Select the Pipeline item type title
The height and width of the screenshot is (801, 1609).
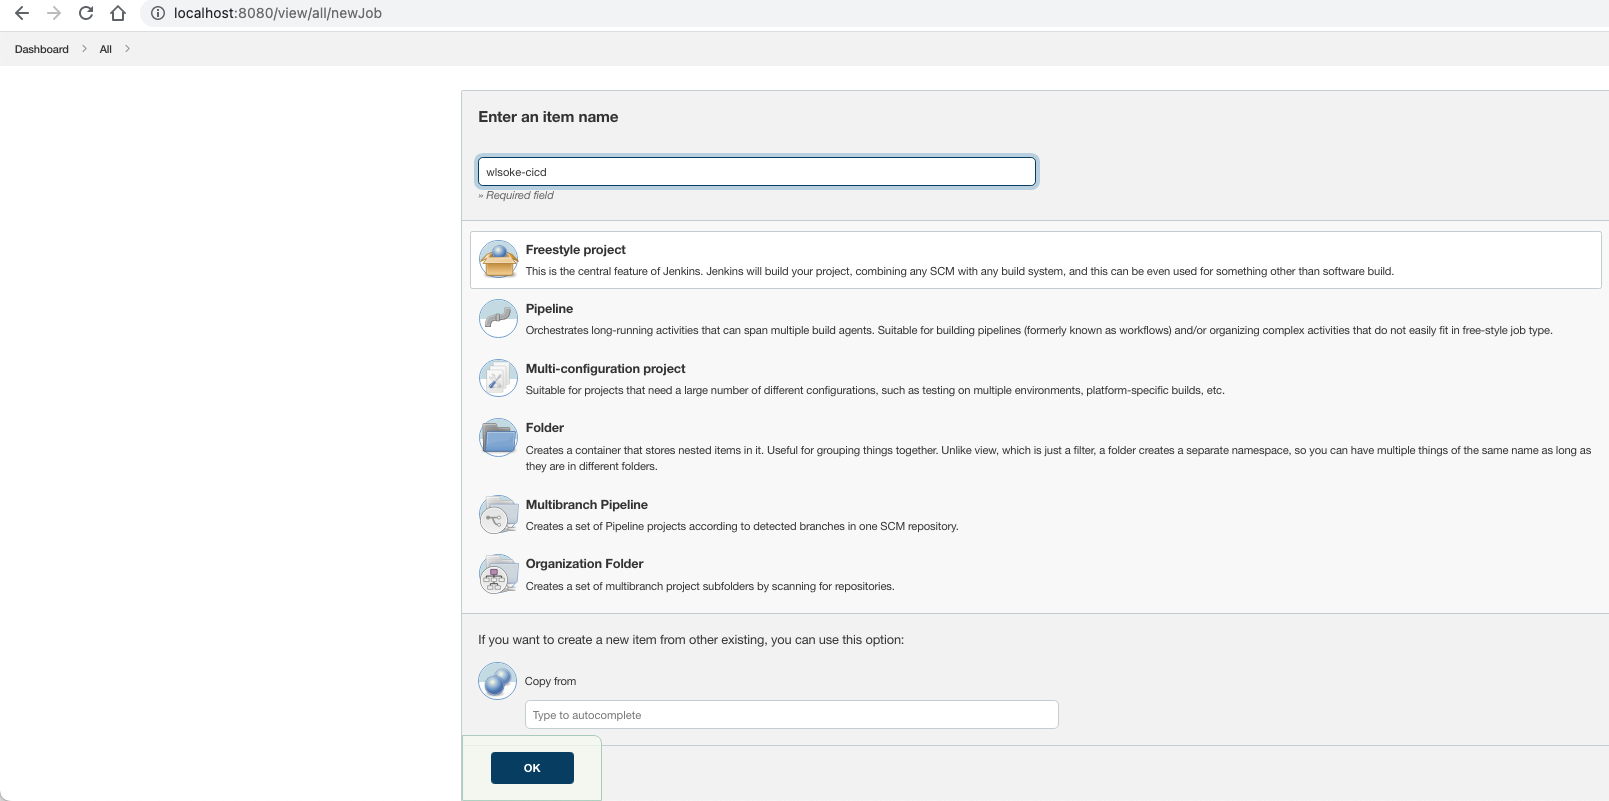coord(549,309)
